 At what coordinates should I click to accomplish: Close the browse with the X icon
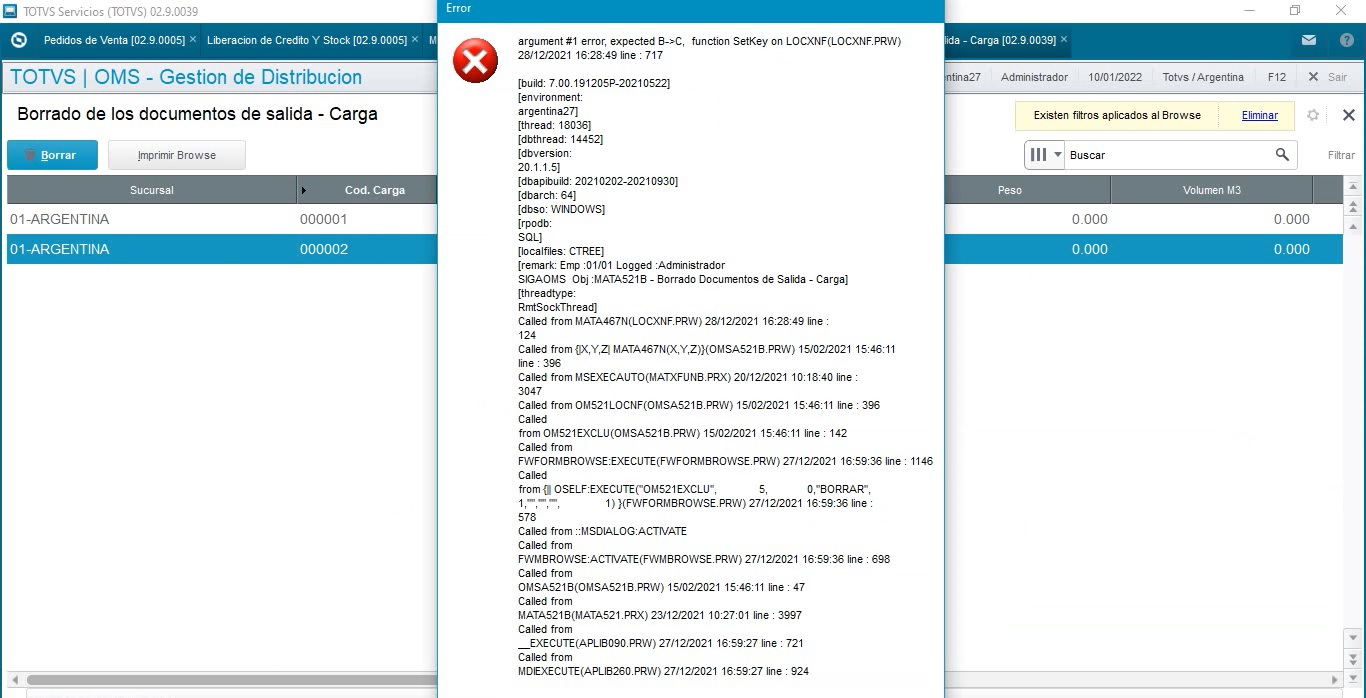1348,115
